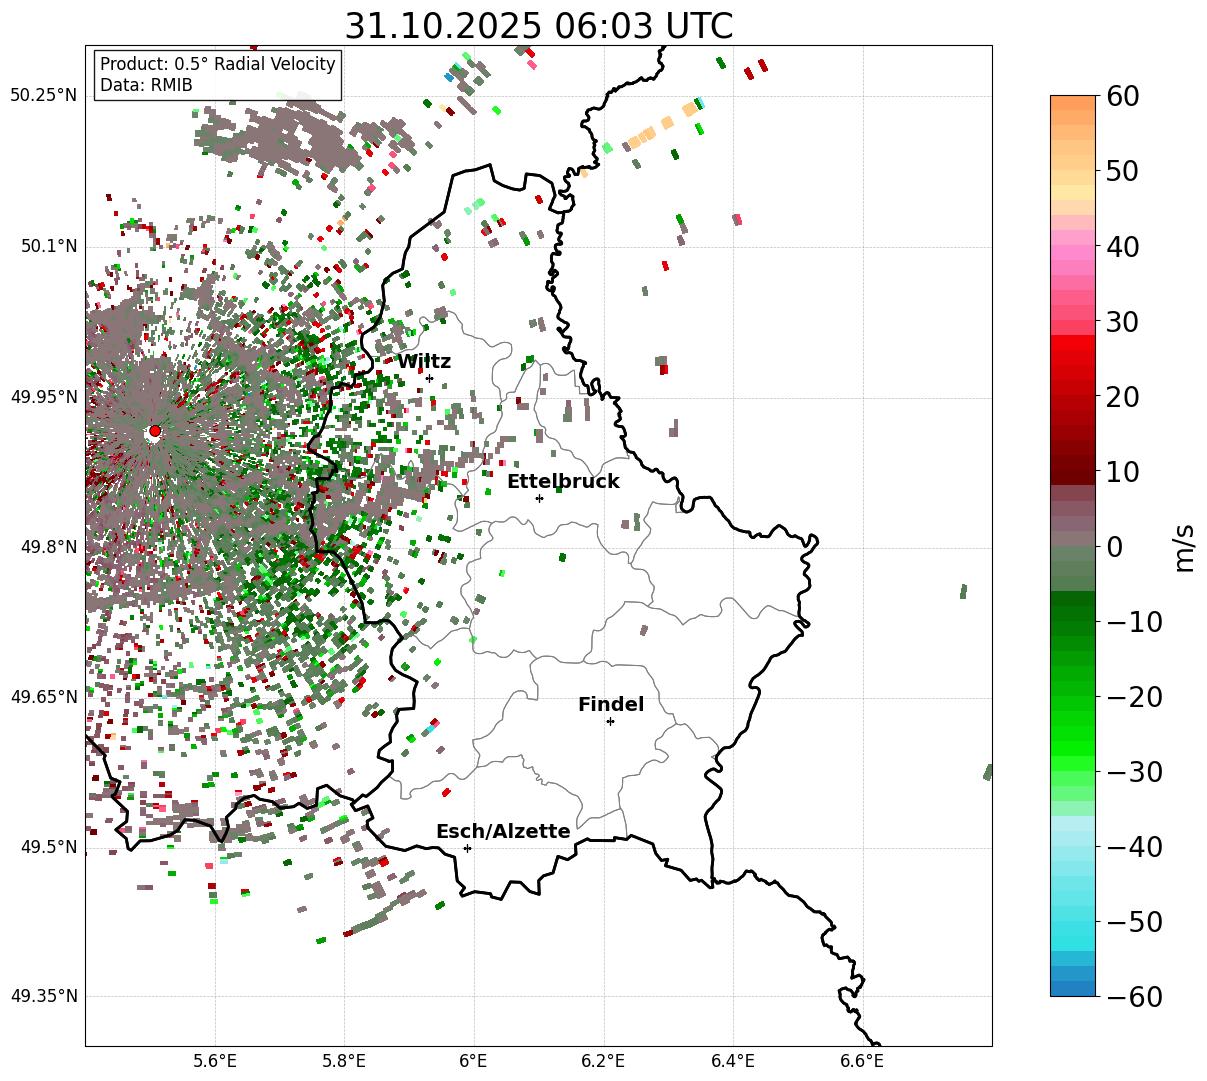
Task: Click the 50.1°N latitude label
Action: tap(48, 246)
